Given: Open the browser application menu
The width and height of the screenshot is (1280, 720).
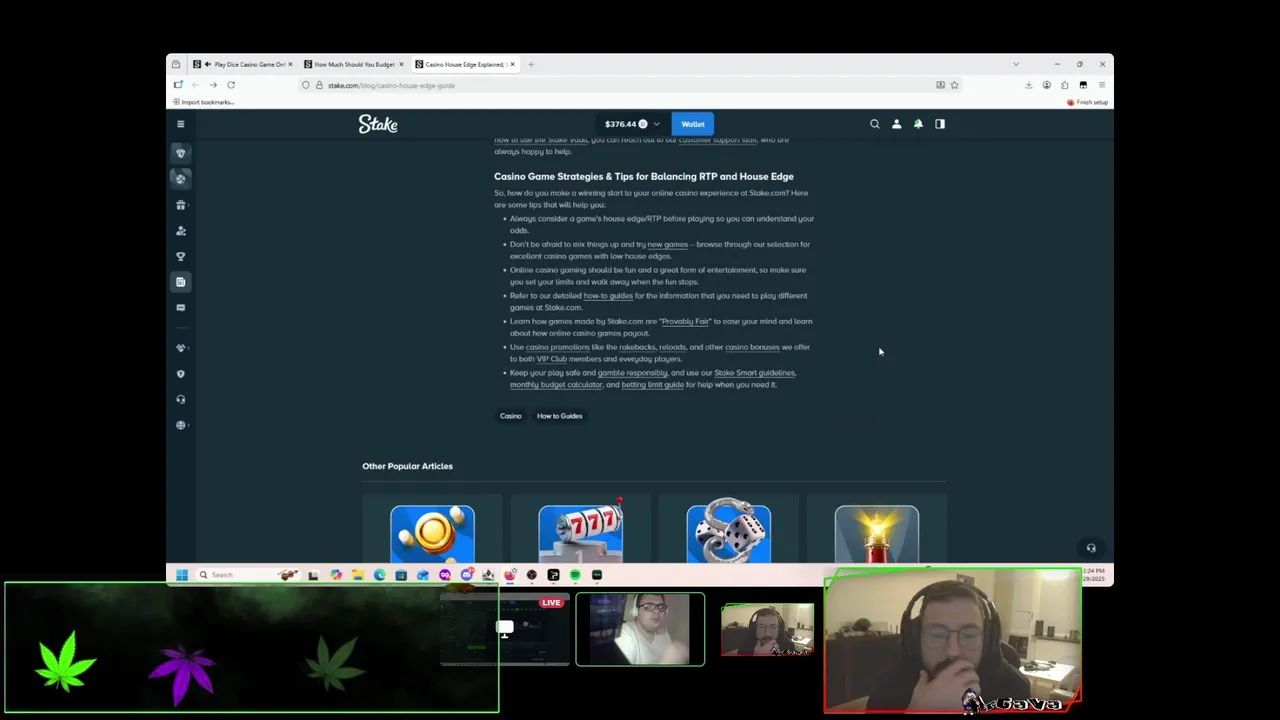Looking at the screenshot, I should [x=1101, y=85].
